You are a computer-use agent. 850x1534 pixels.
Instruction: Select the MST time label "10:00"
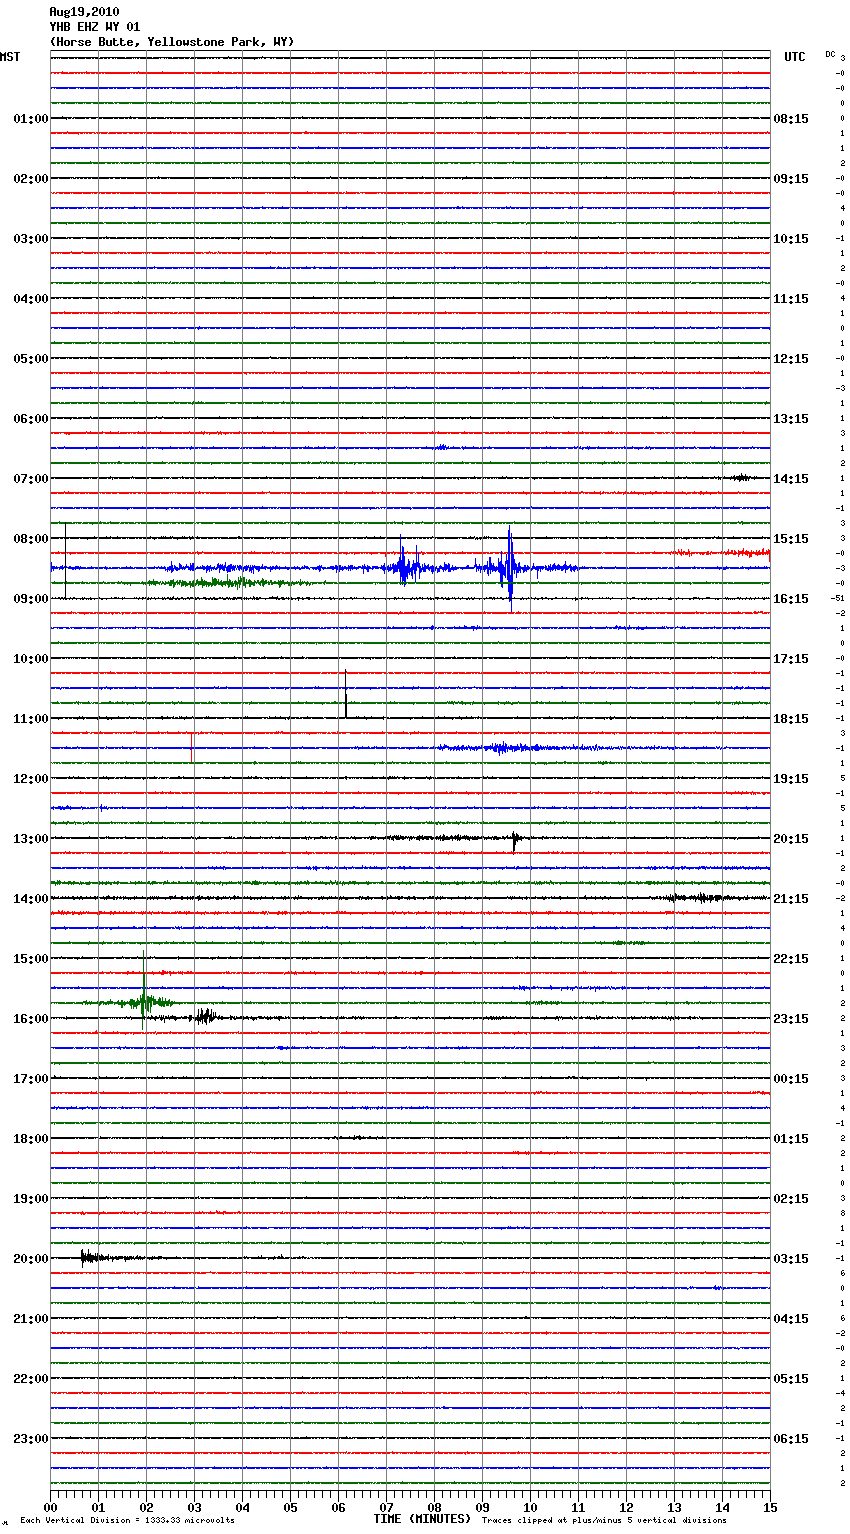tap(31, 659)
